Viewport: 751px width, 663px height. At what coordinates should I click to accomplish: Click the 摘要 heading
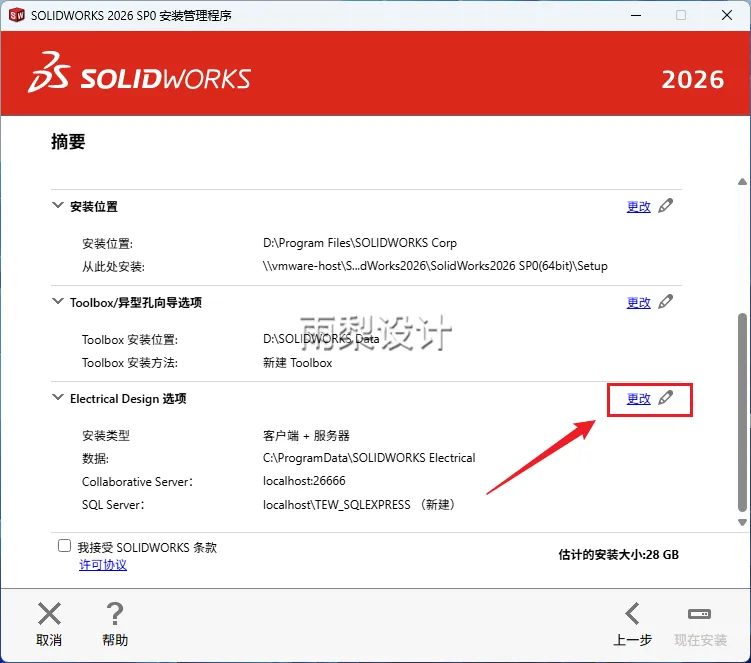pos(68,141)
